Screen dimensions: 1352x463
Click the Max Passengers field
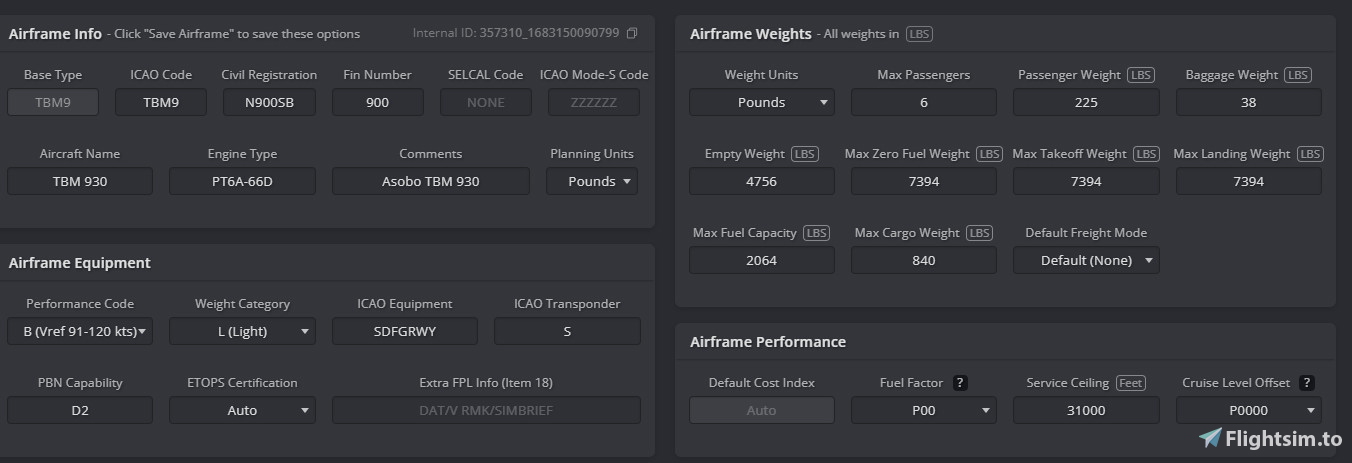(x=924, y=102)
